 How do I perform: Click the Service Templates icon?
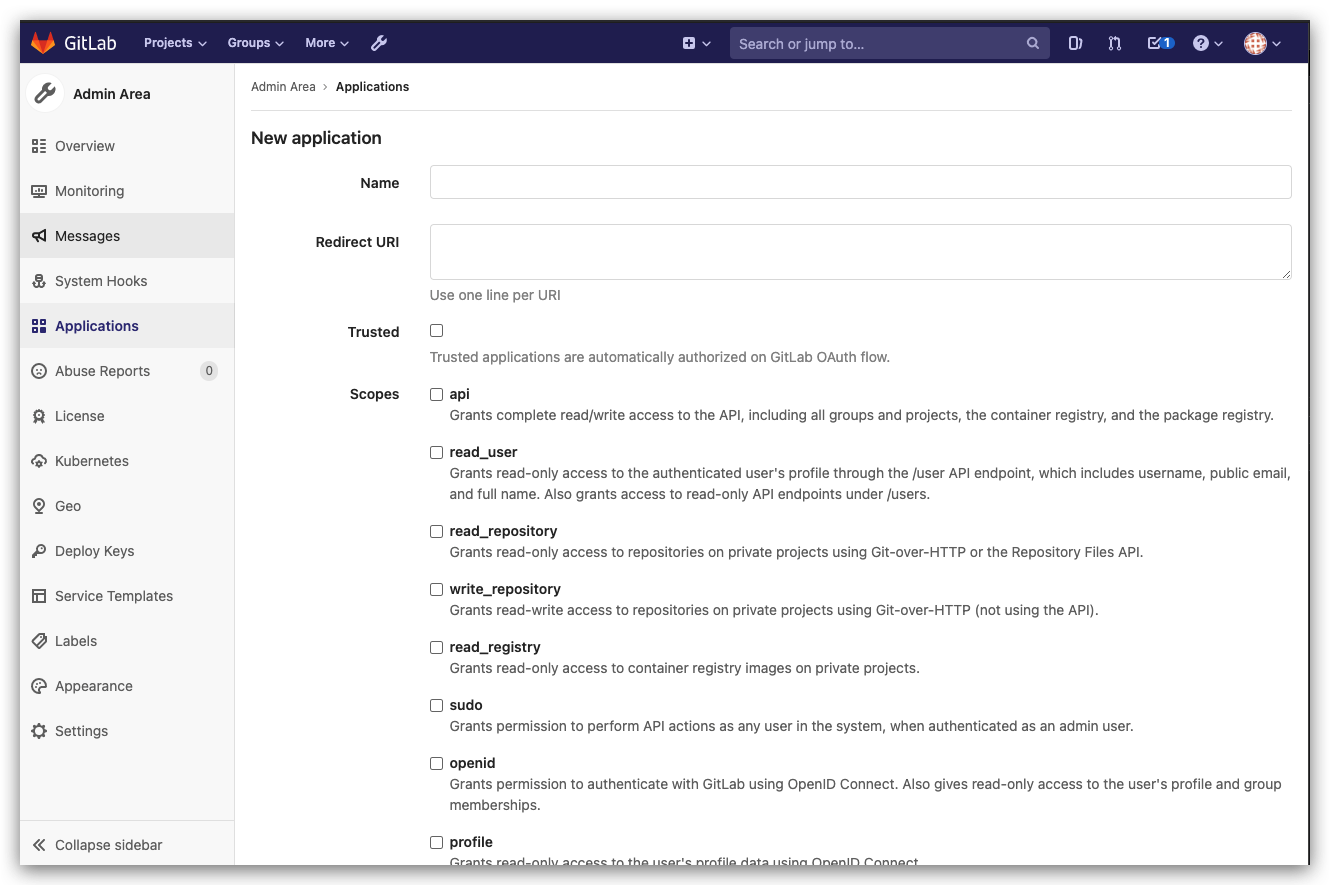tap(39, 596)
